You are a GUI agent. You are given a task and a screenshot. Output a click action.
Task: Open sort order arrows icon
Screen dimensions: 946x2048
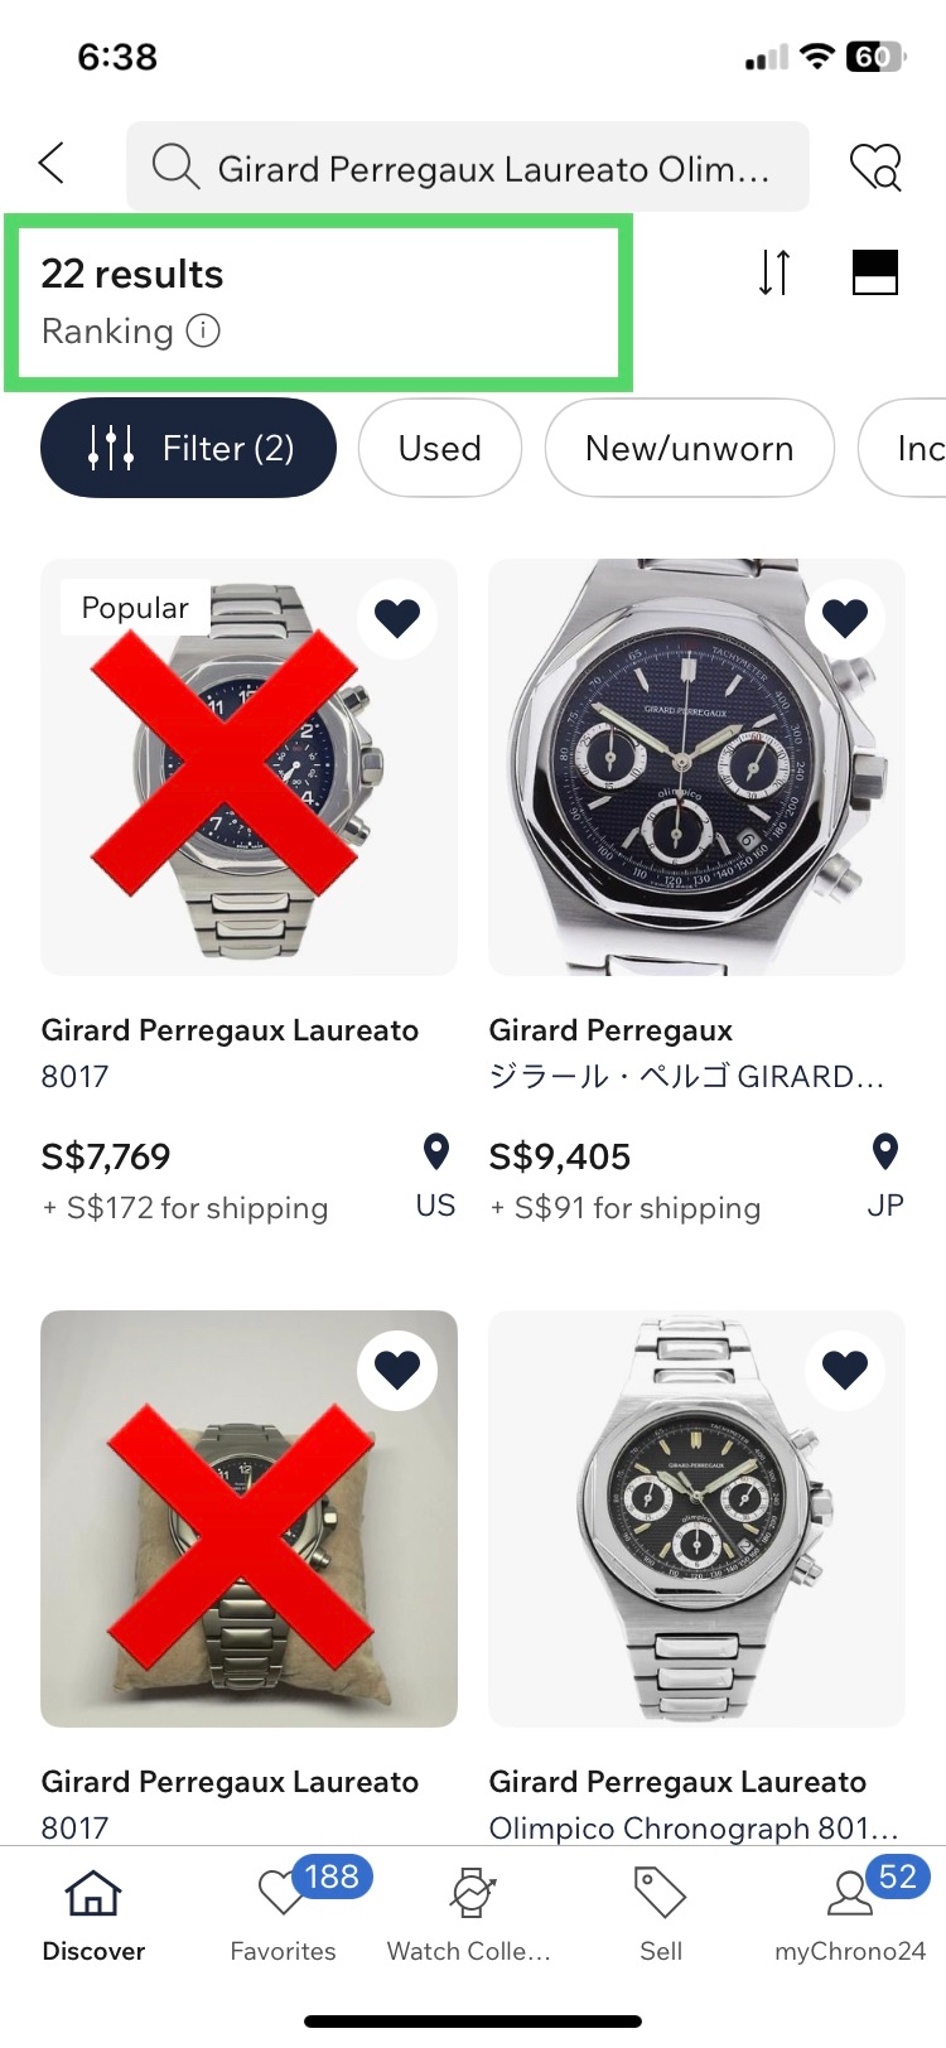(x=774, y=272)
